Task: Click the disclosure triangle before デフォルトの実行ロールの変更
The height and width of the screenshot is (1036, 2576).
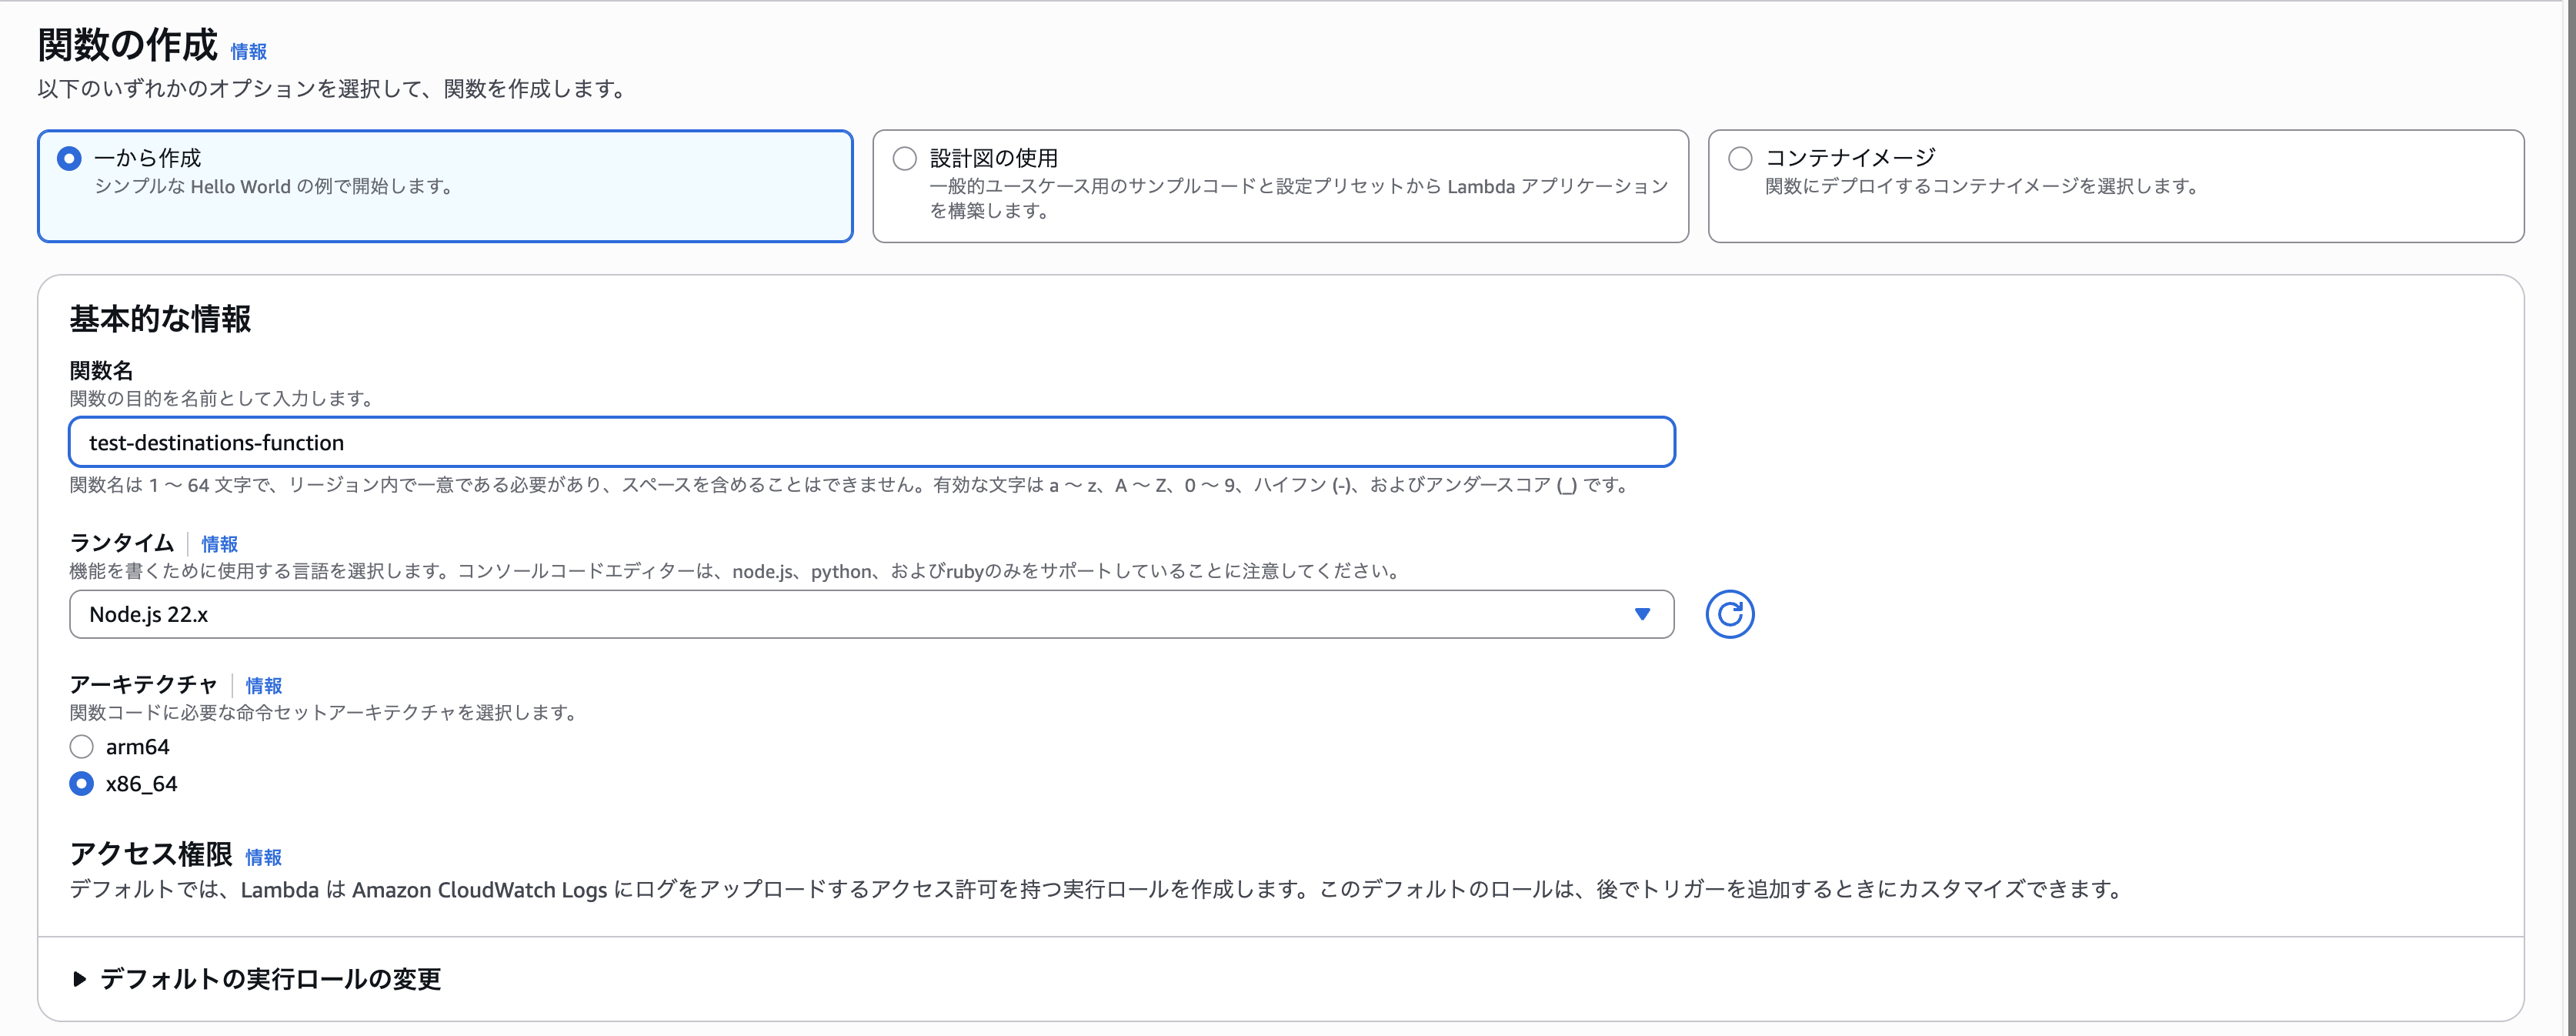Action: click(81, 980)
